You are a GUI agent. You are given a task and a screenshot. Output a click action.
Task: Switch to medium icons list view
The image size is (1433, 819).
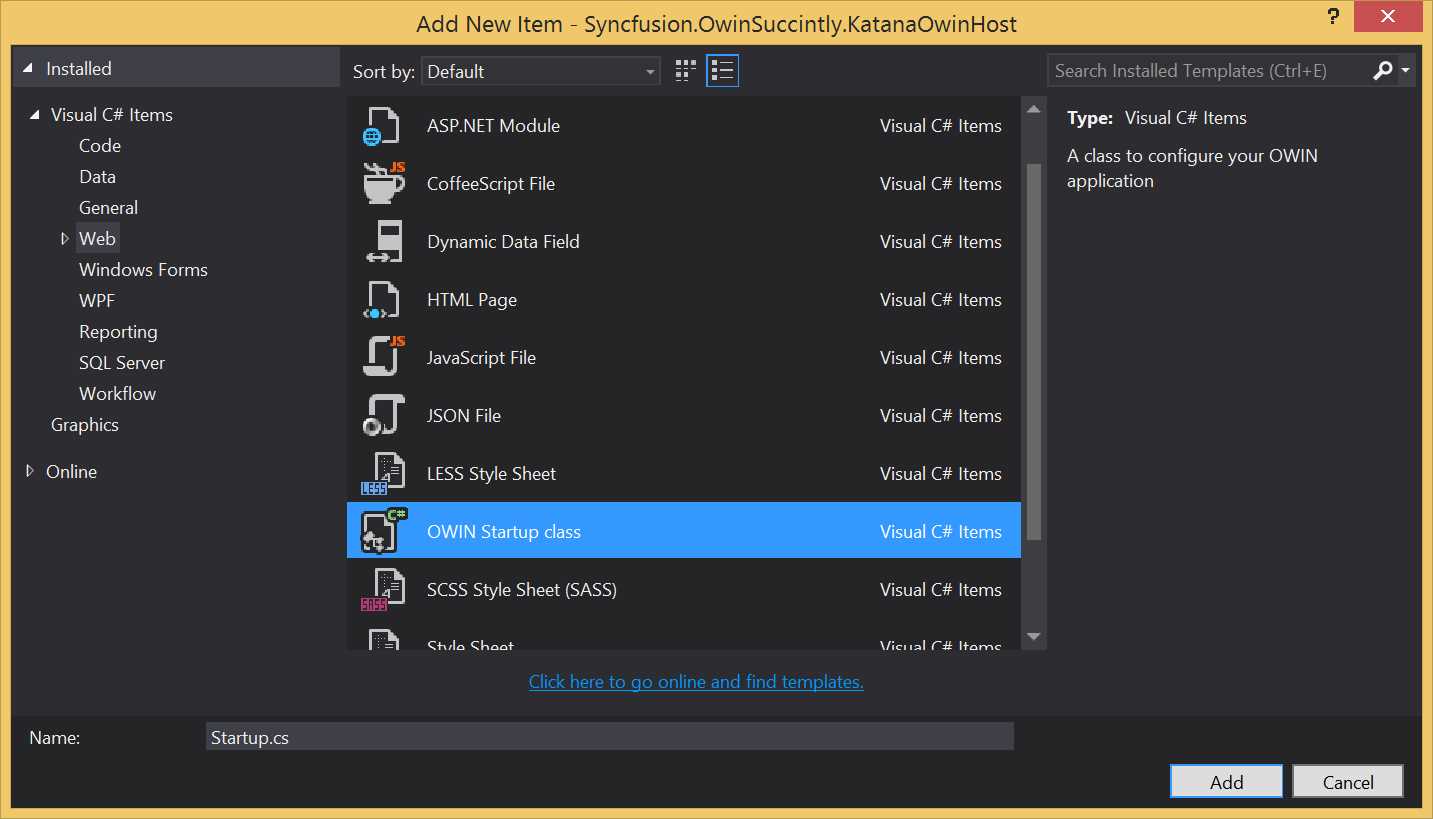point(722,70)
